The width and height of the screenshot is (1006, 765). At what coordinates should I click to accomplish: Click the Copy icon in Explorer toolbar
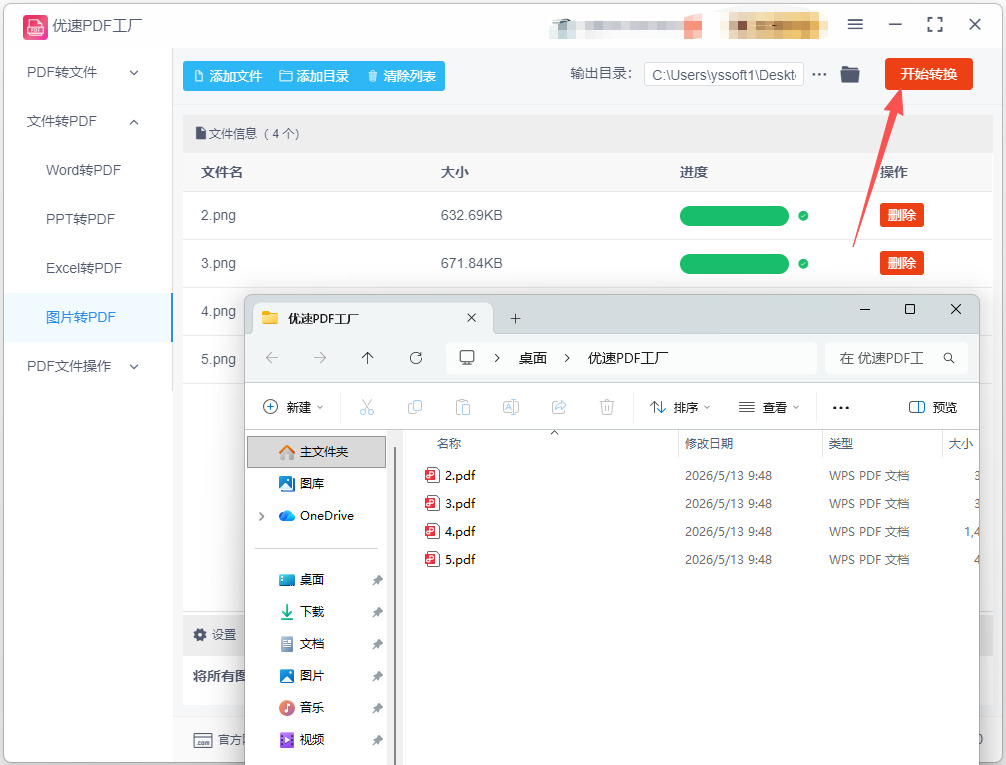pyautogui.click(x=414, y=407)
